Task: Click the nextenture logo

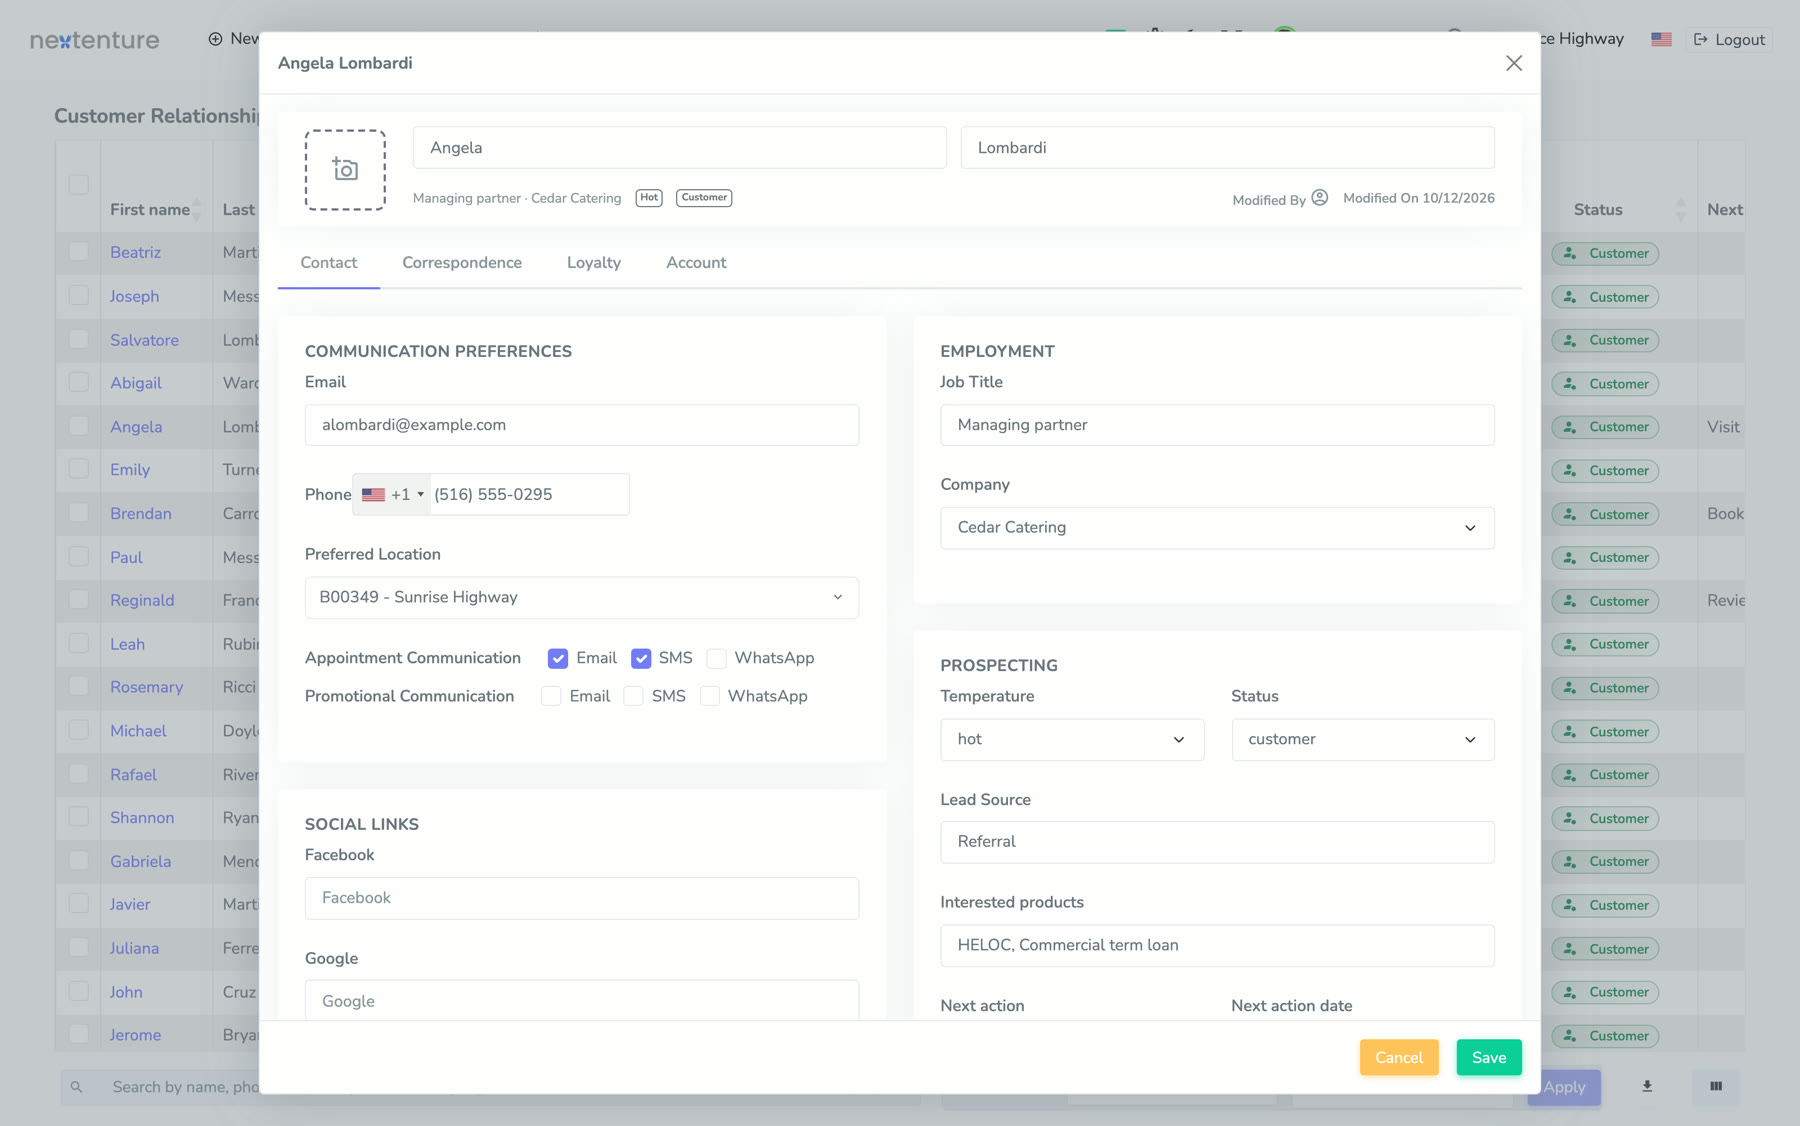Action: pos(95,40)
